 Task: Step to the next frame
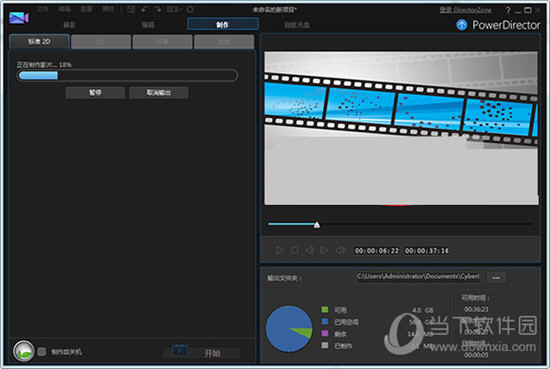coord(324,250)
